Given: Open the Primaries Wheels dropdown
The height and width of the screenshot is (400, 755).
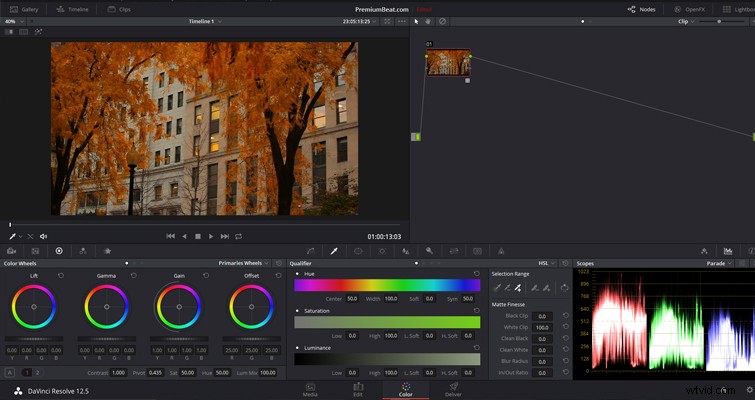Looking at the screenshot, I should tap(244, 263).
